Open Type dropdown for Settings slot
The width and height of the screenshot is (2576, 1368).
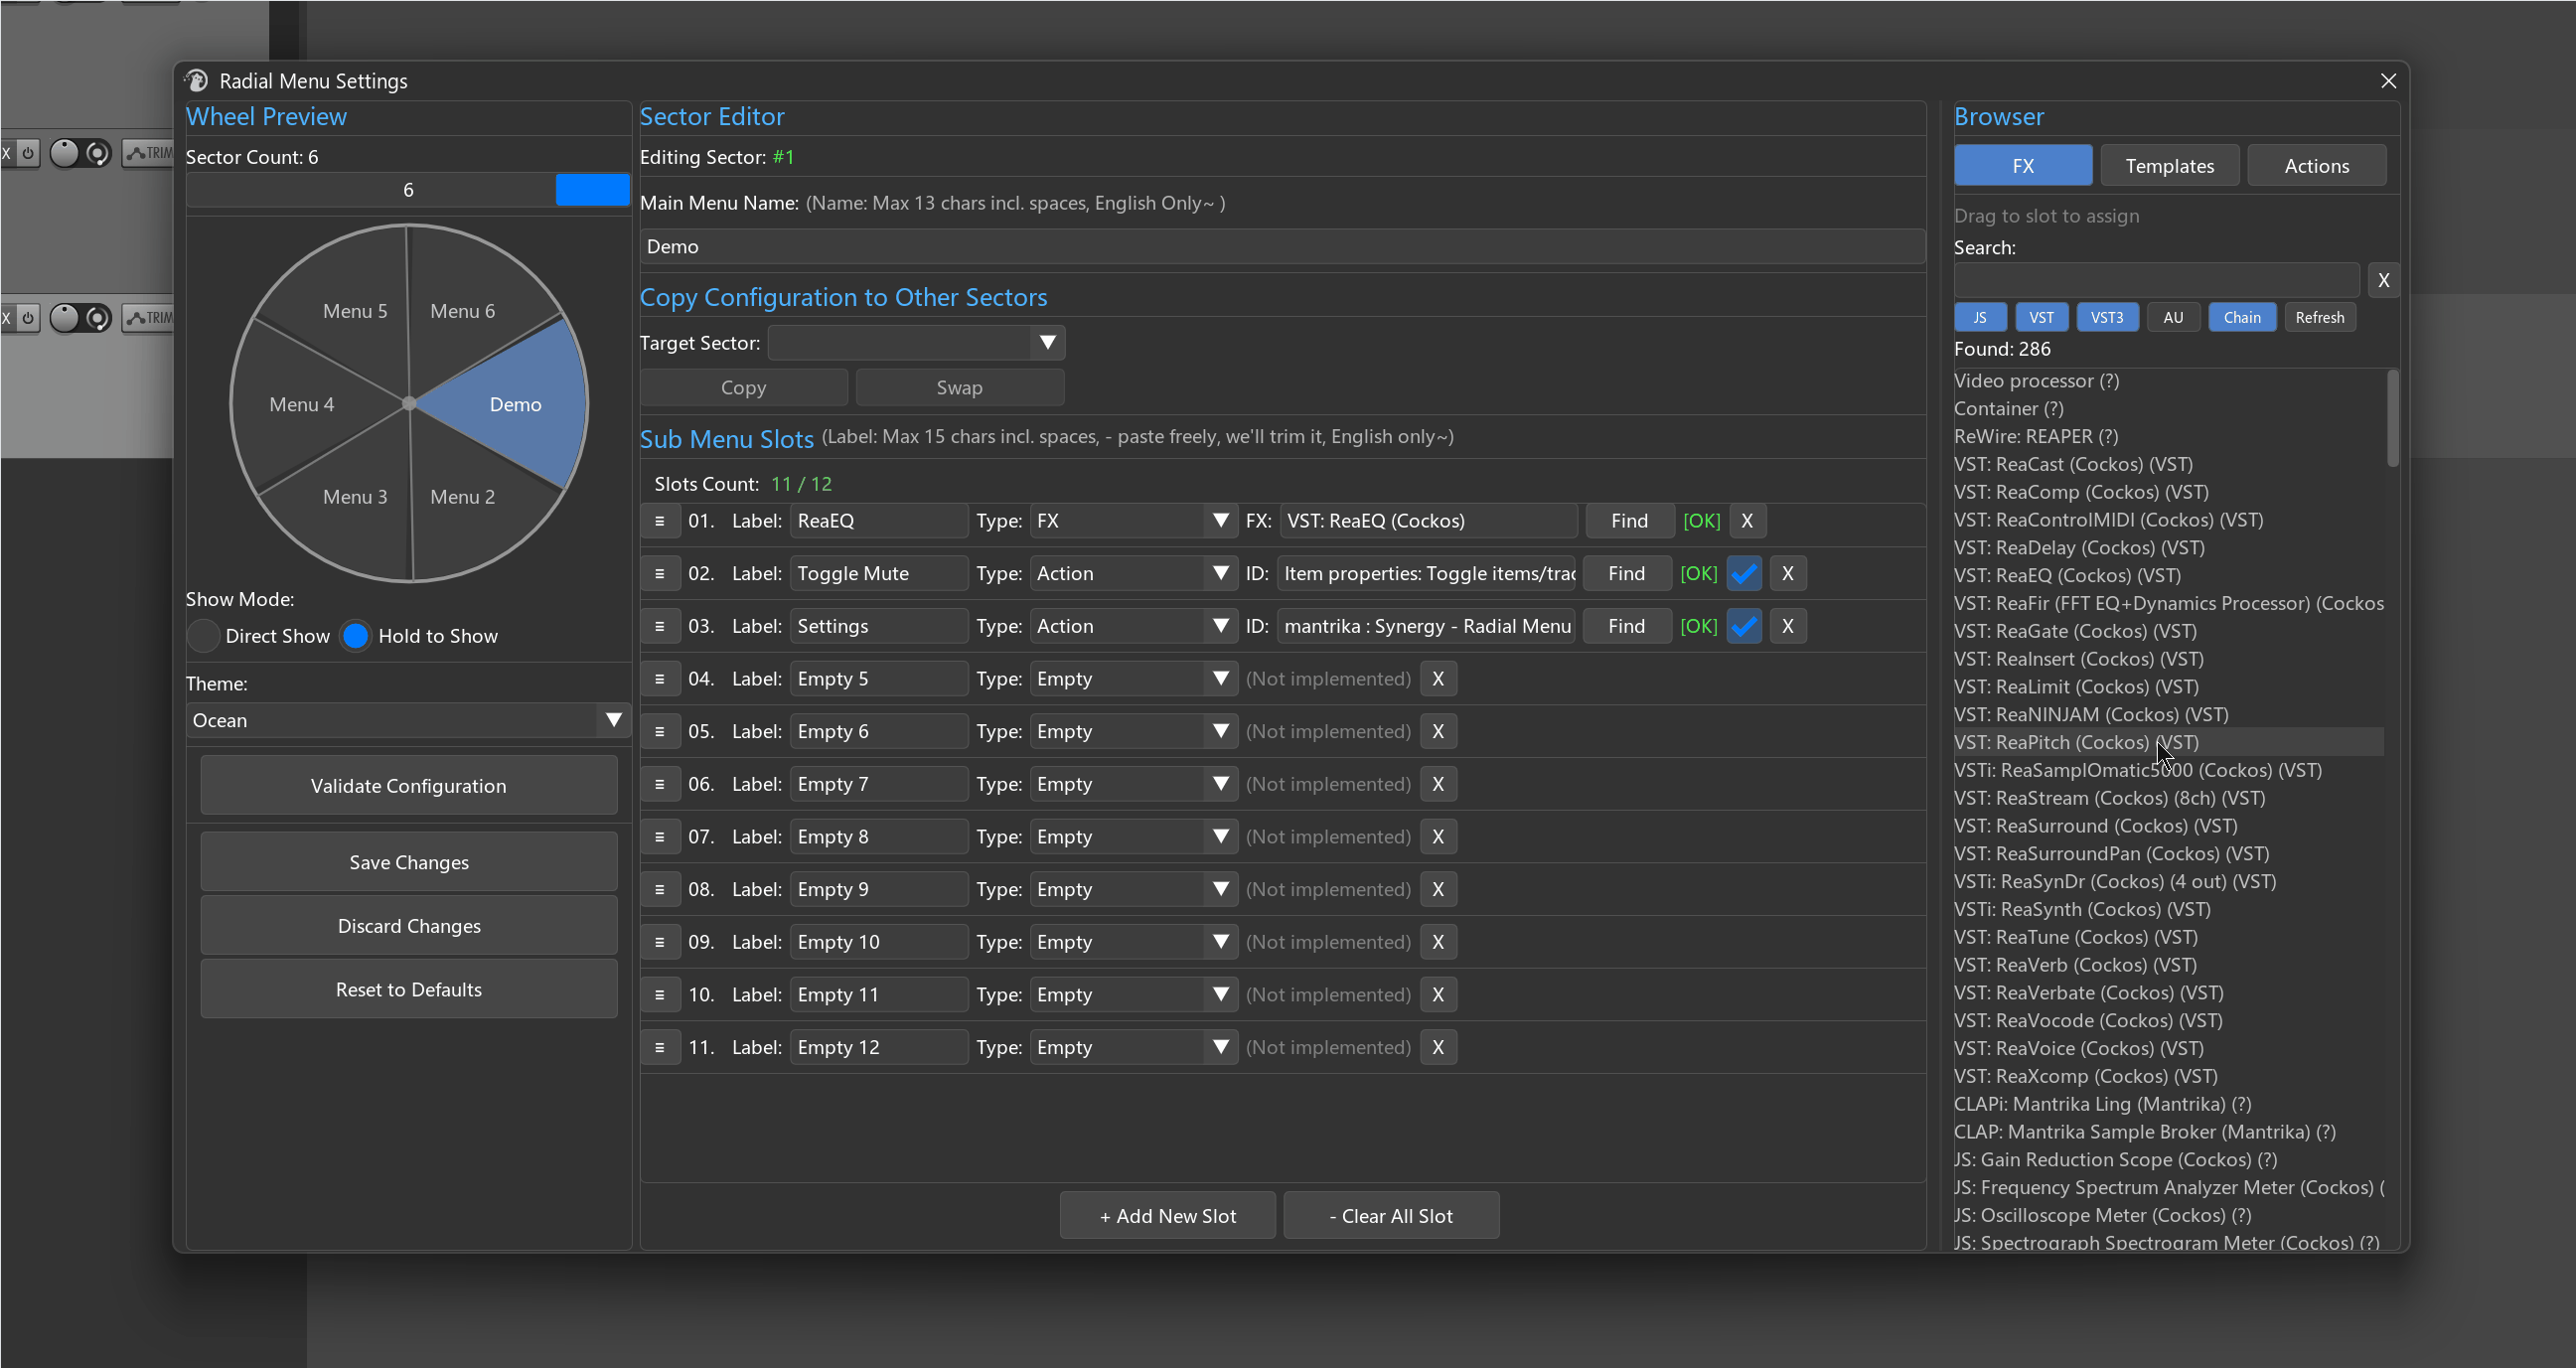1134,626
